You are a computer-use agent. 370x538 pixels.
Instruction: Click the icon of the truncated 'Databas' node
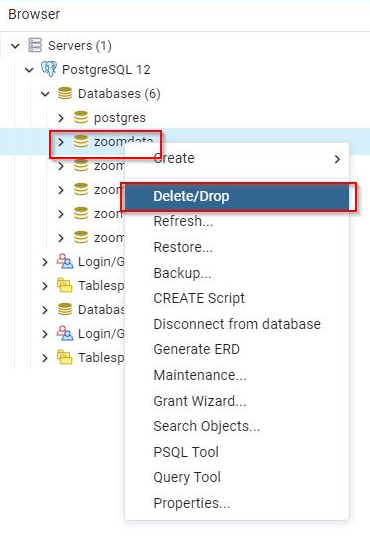pos(65,309)
